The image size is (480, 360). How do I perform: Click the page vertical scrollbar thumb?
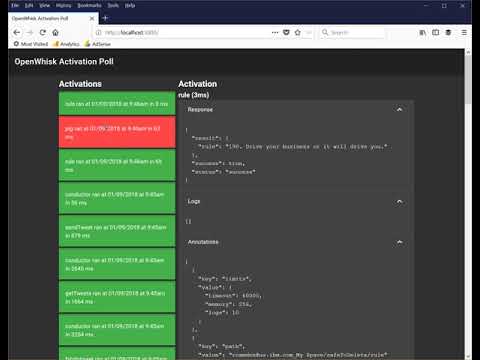click(468, 80)
